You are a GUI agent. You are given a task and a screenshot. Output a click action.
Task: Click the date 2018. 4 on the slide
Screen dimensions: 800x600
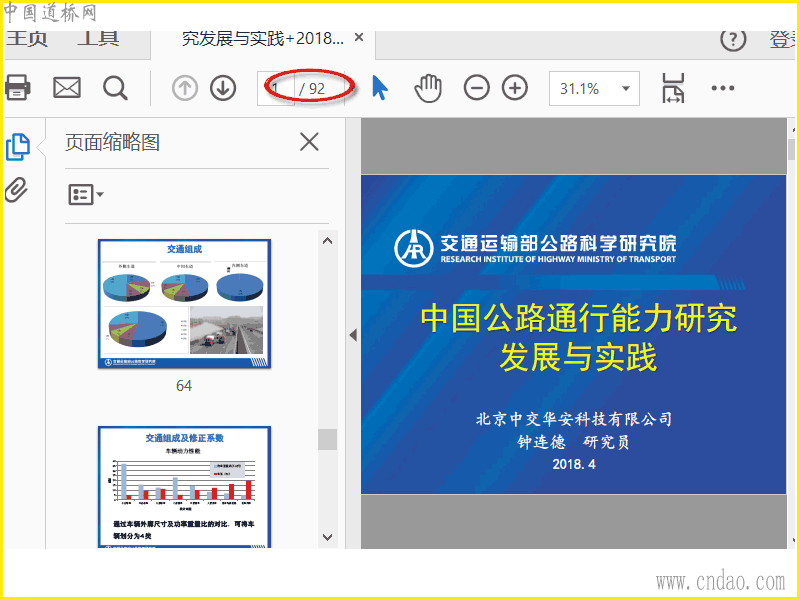pos(573,464)
